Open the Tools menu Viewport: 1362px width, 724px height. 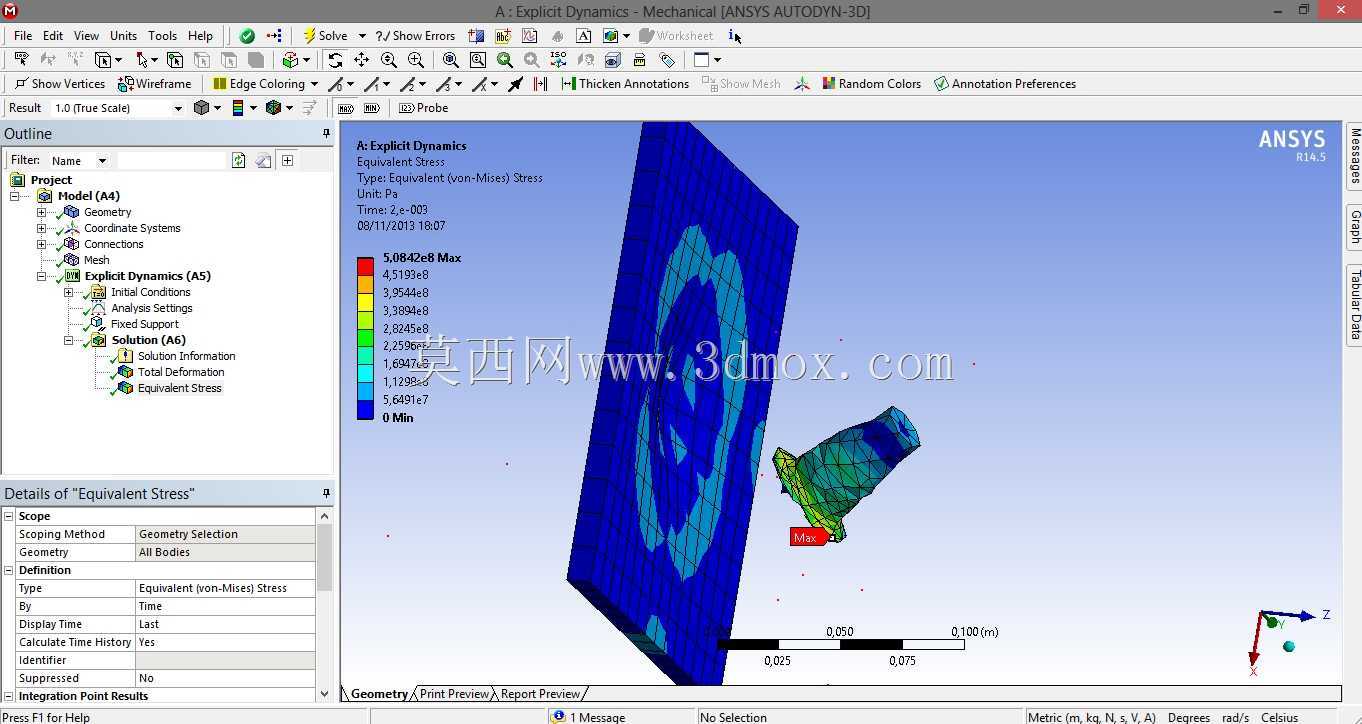[x=162, y=35]
